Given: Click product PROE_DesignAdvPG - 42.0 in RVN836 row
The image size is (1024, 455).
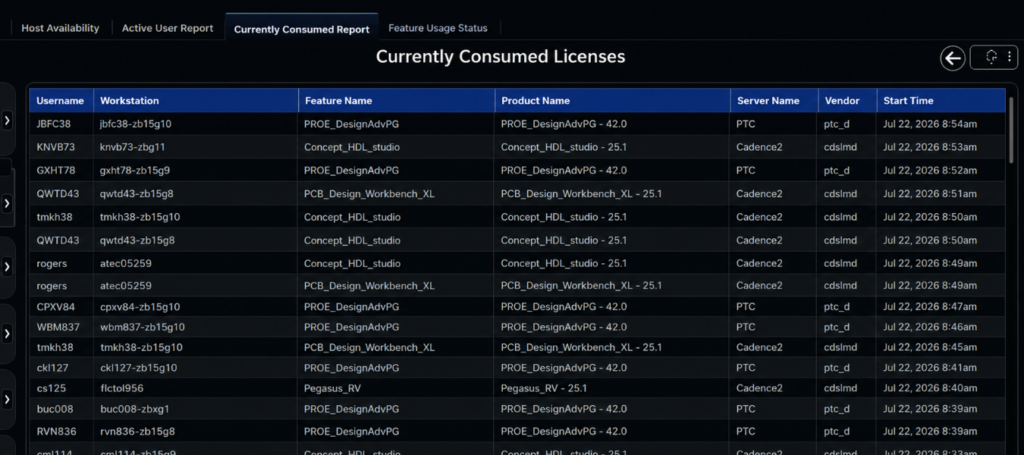Looking at the screenshot, I should [564, 431].
